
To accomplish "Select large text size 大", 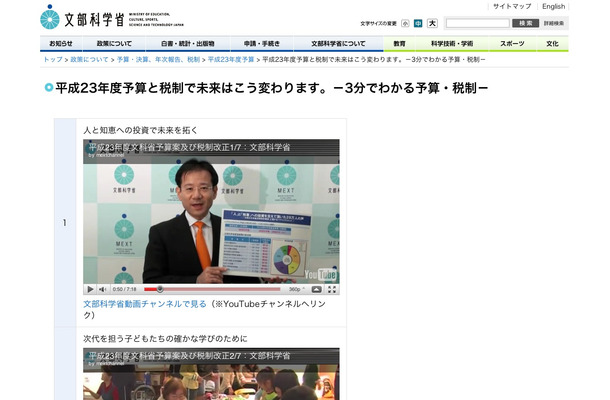I will (432, 23).
